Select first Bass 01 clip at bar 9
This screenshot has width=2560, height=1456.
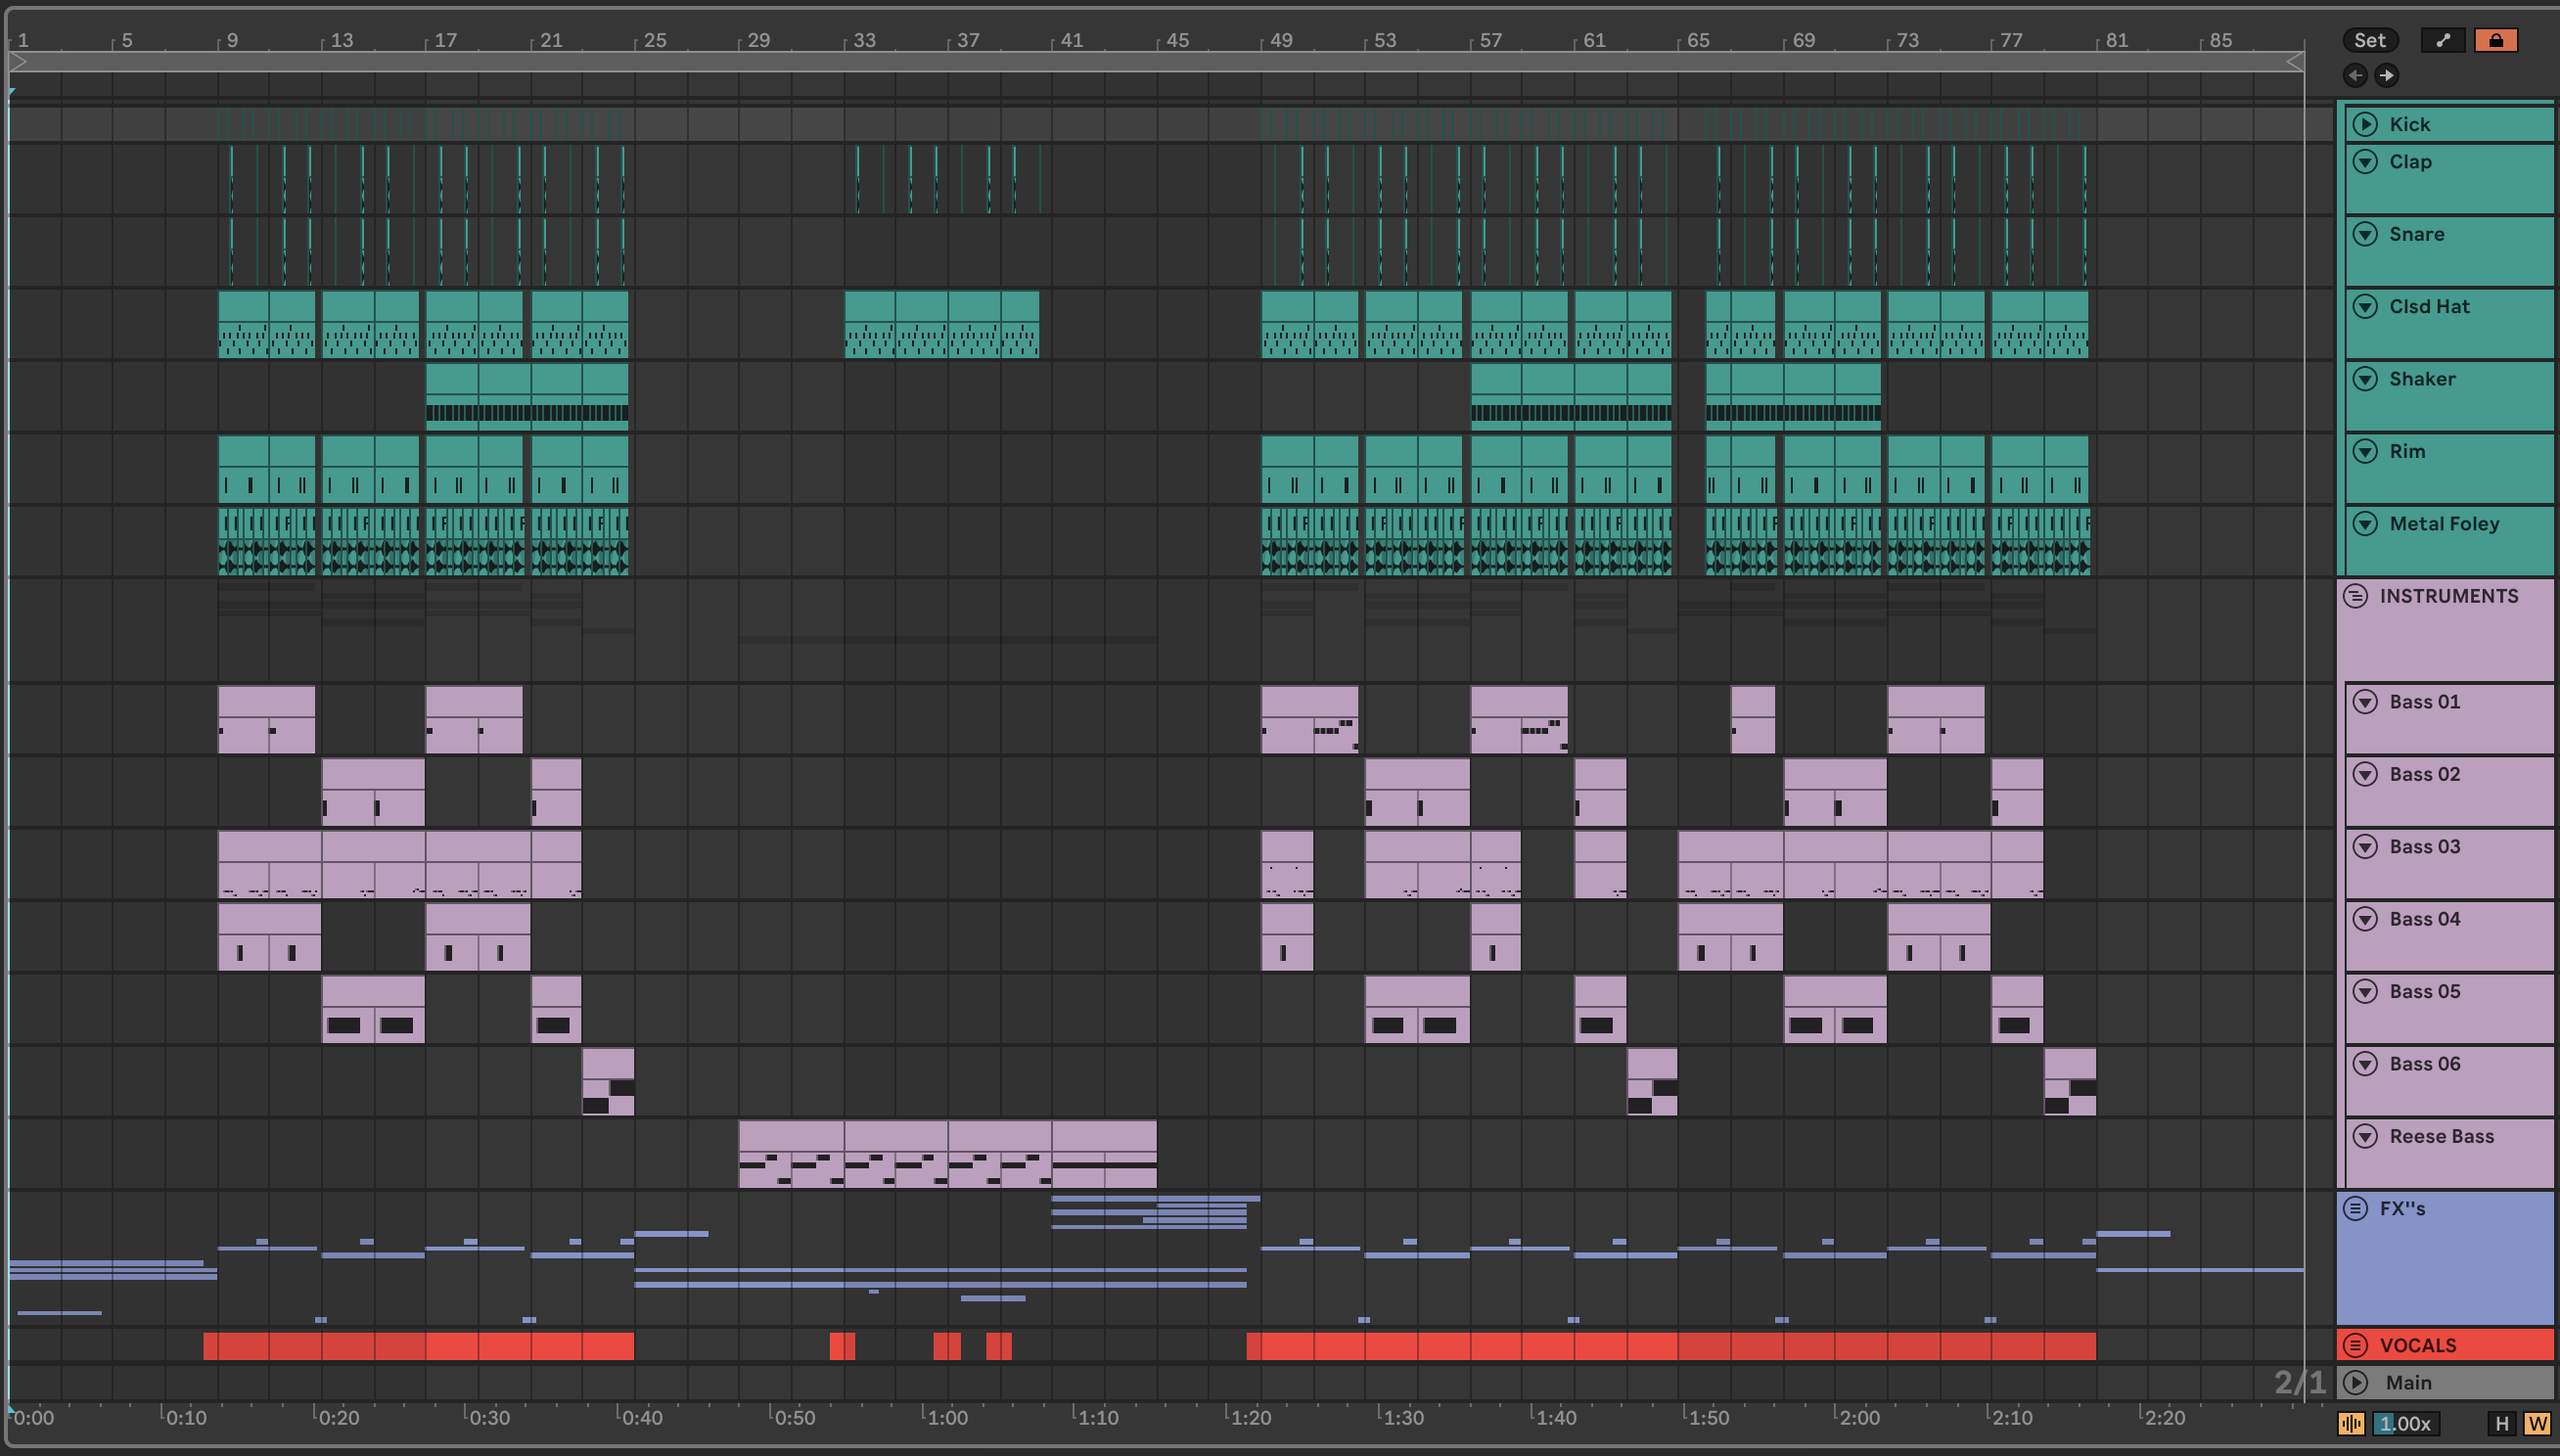click(x=266, y=719)
